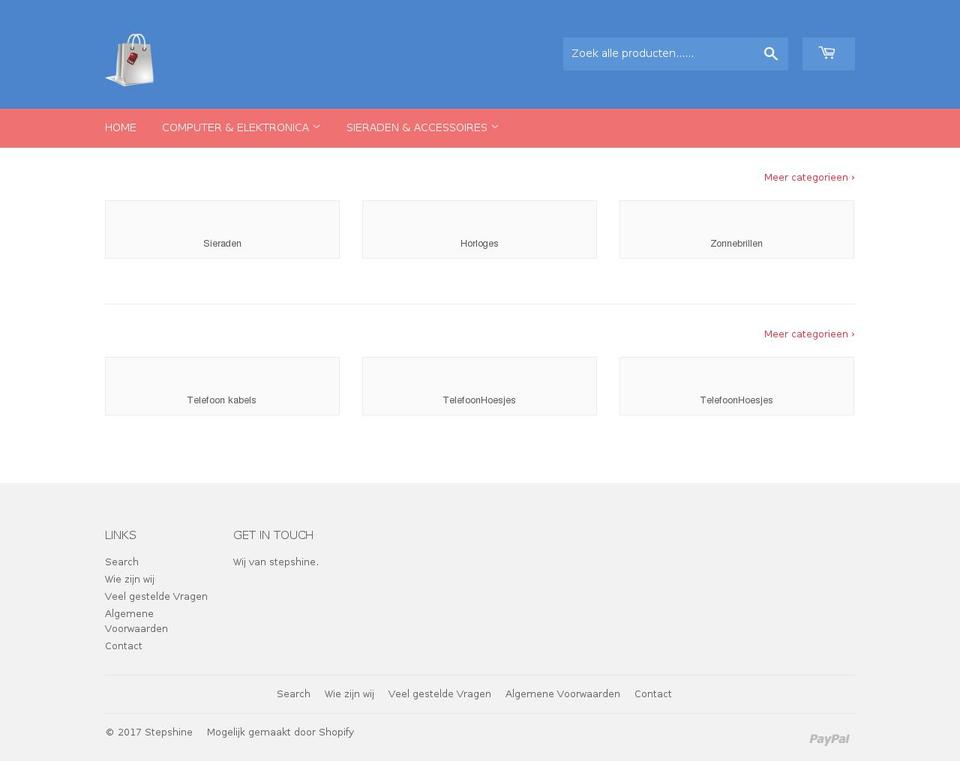Open the Telefoon kabels category tile
The image size is (960, 761).
coord(222,386)
